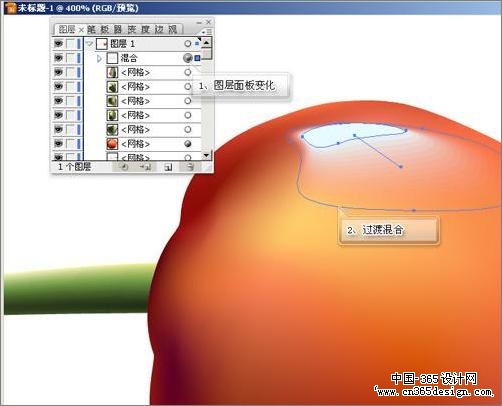Click scroll-up arrow of layers panel
Viewport: 502px width, 406px height.
[x=206, y=43]
